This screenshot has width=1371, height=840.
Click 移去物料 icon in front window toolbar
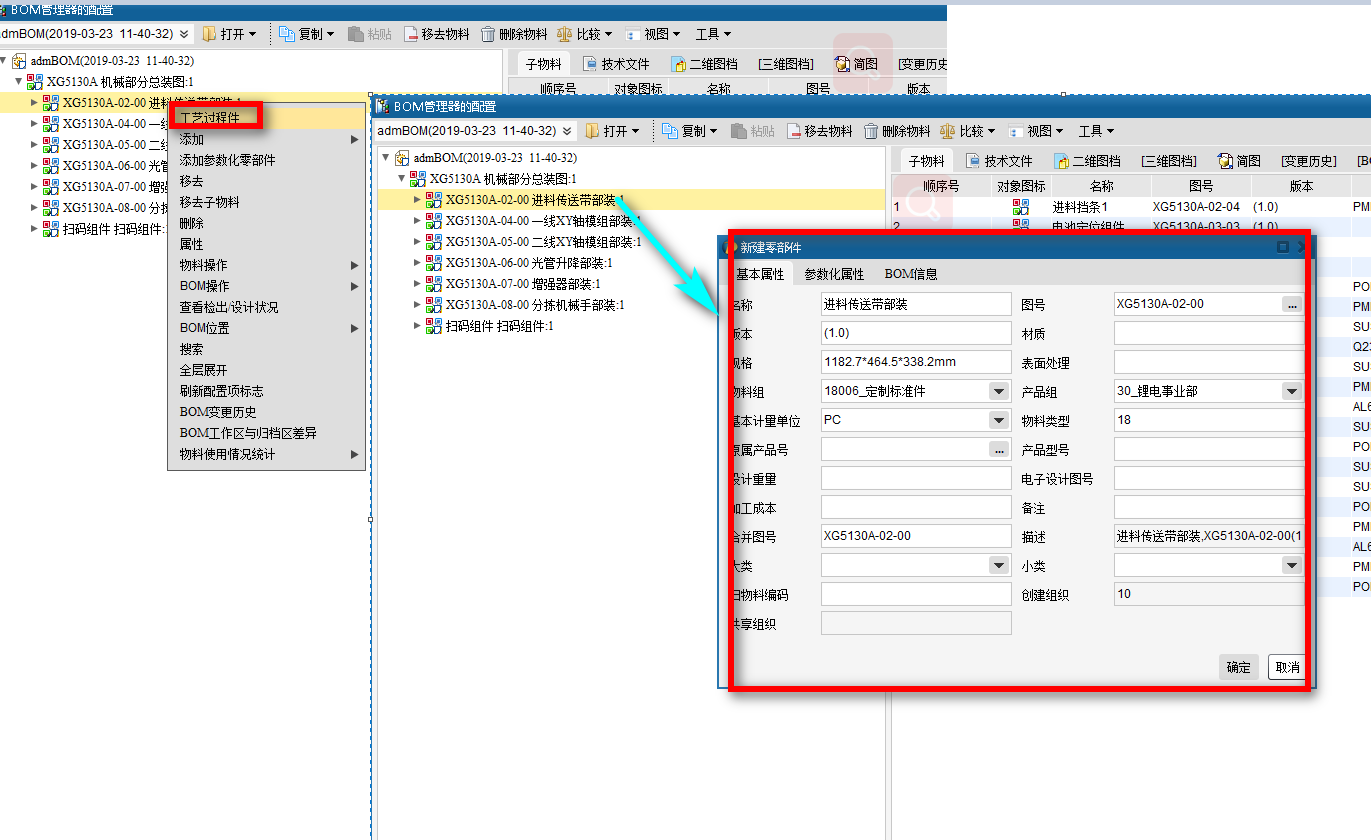(x=793, y=131)
